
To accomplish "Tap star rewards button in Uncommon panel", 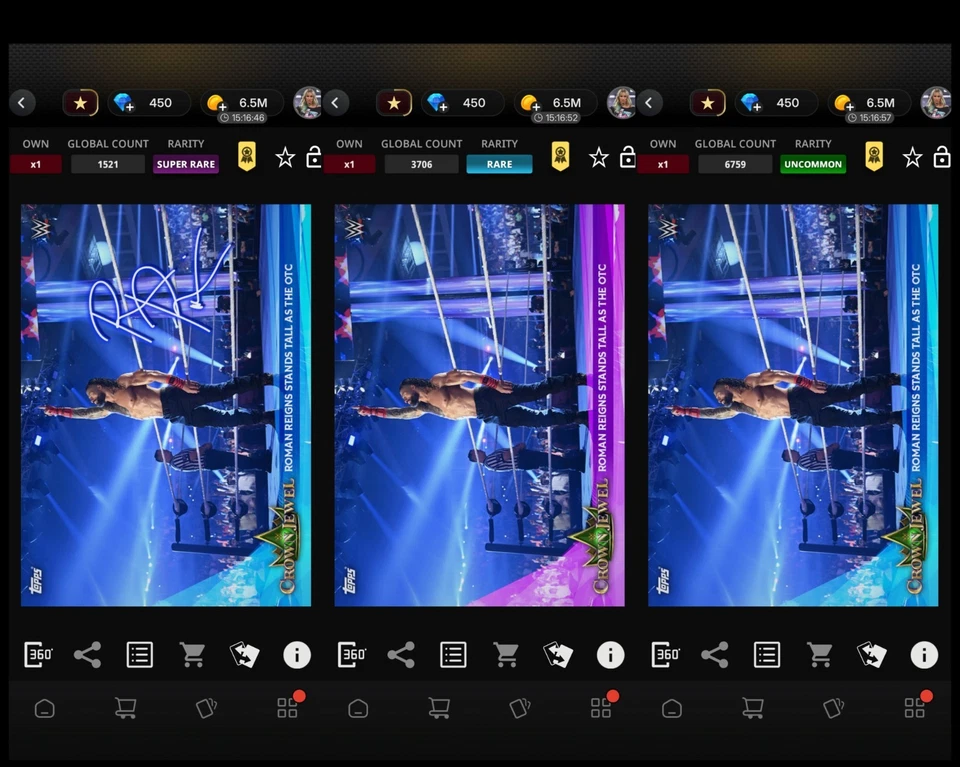I will (x=707, y=103).
